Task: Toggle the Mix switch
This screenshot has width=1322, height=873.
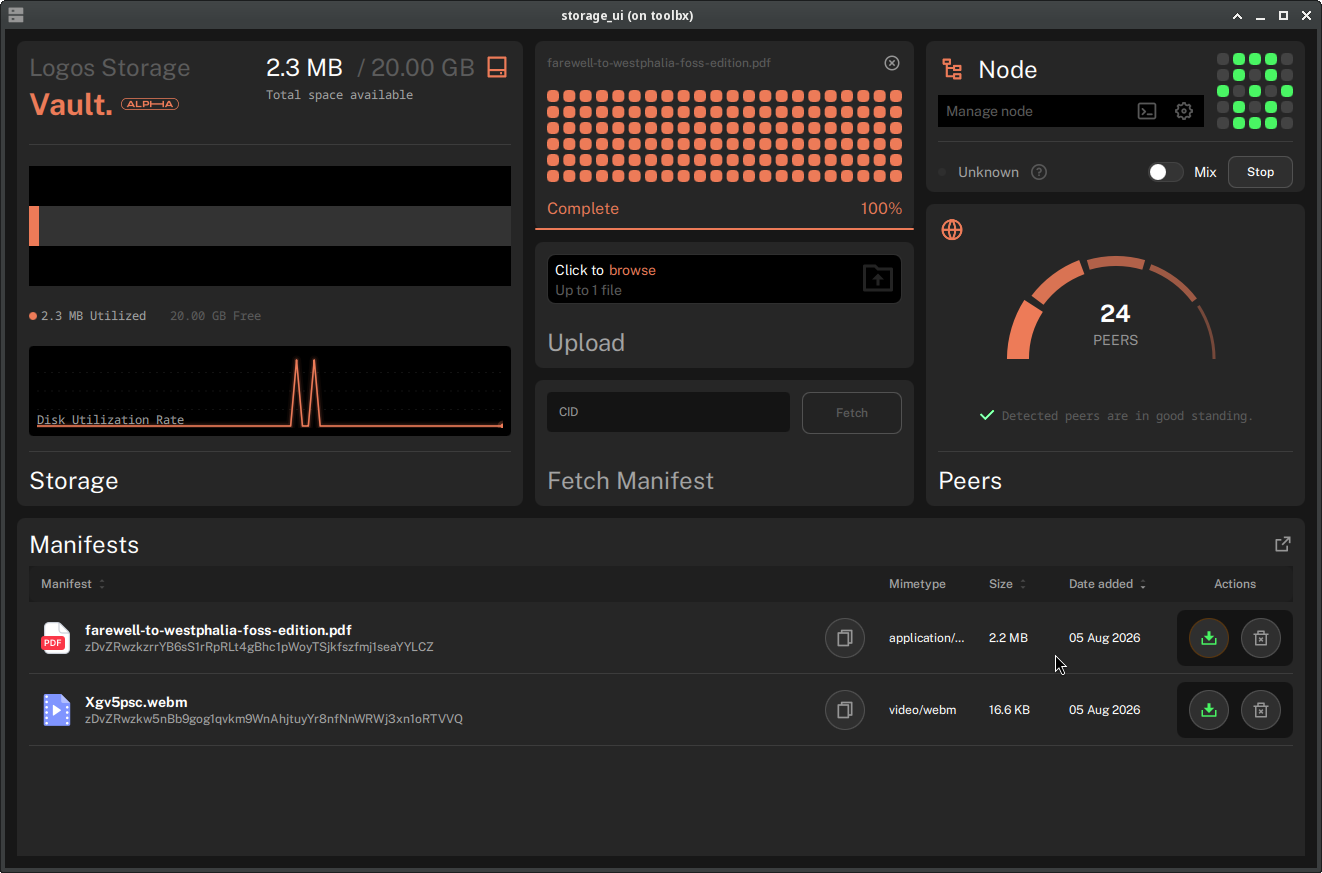Action: pyautogui.click(x=1165, y=172)
